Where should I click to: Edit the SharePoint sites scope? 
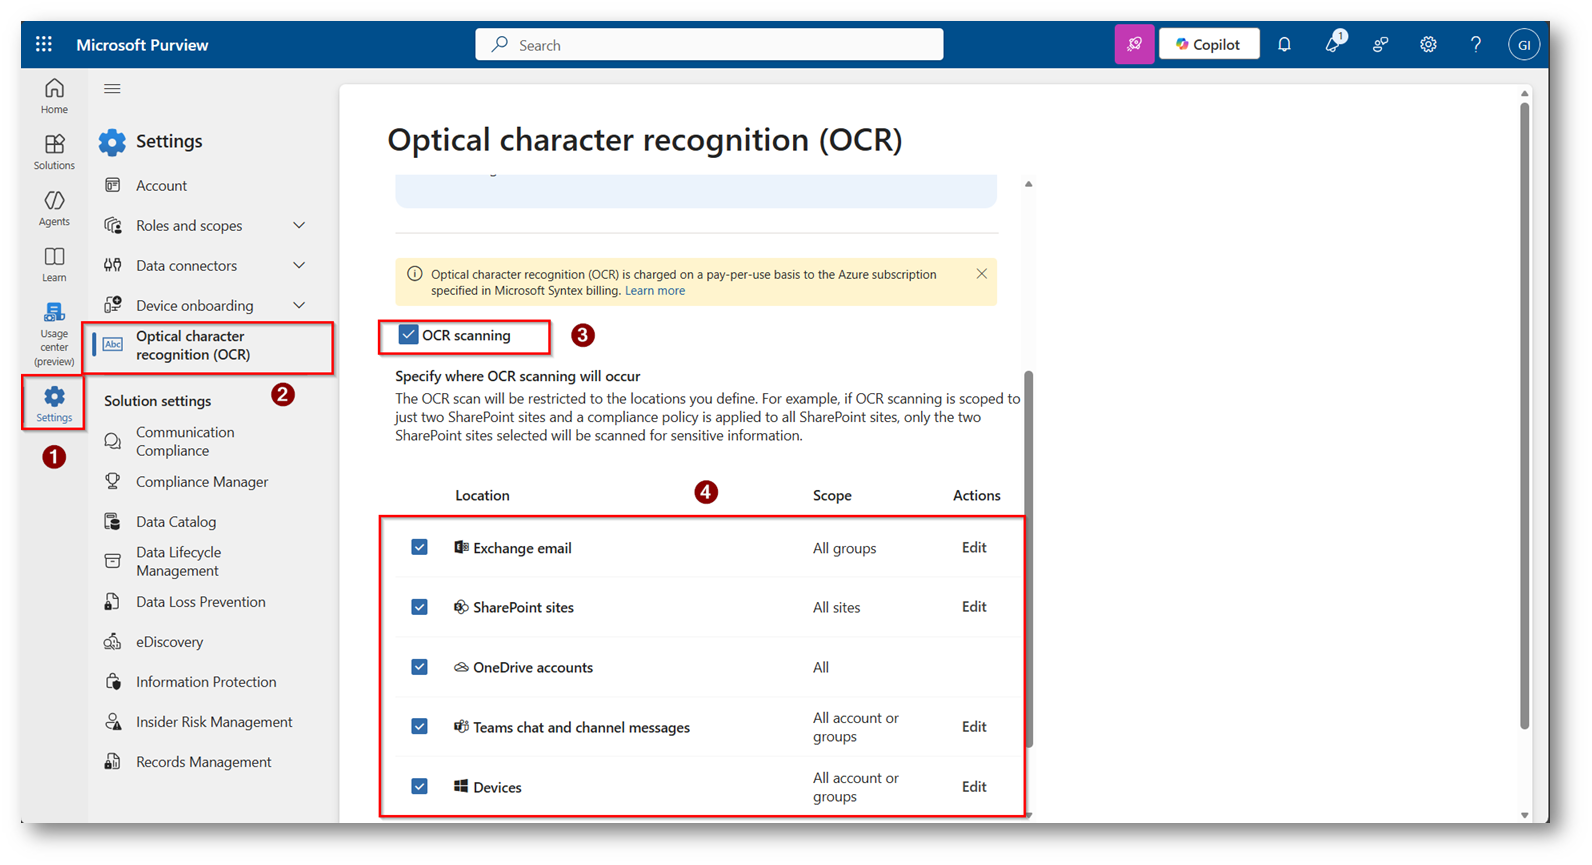coord(974,607)
